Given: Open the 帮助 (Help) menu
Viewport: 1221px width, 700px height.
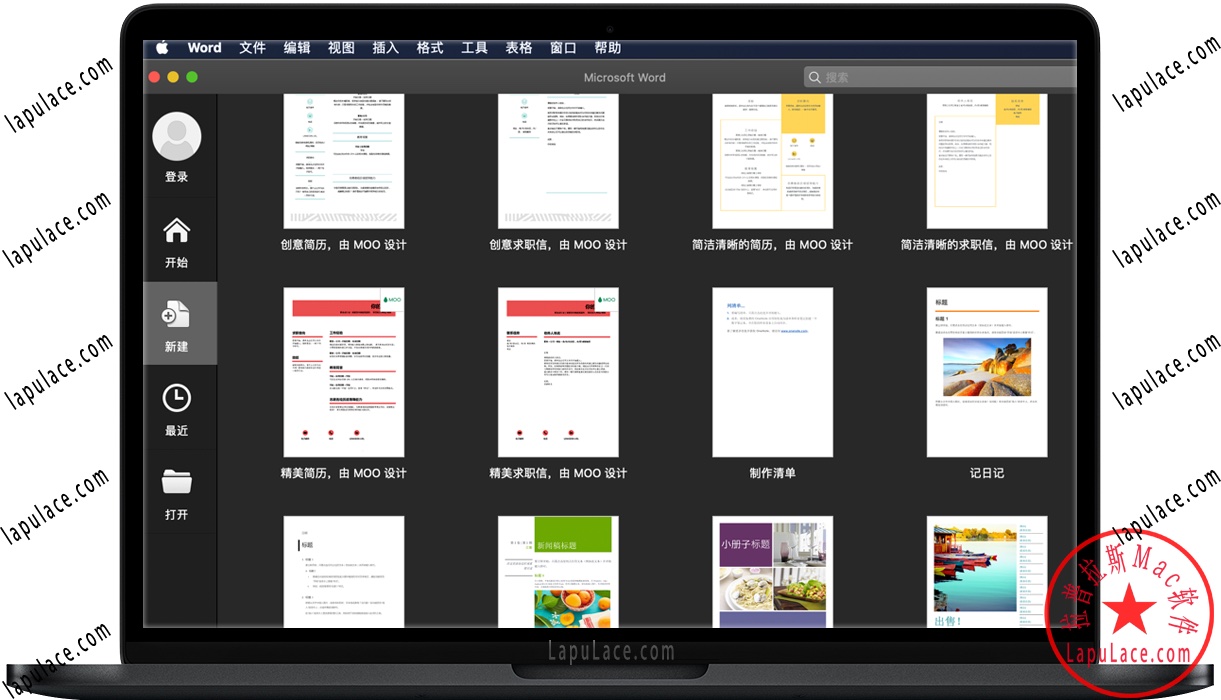Looking at the screenshot, I should pyautogui.click(x=607, y=47).
